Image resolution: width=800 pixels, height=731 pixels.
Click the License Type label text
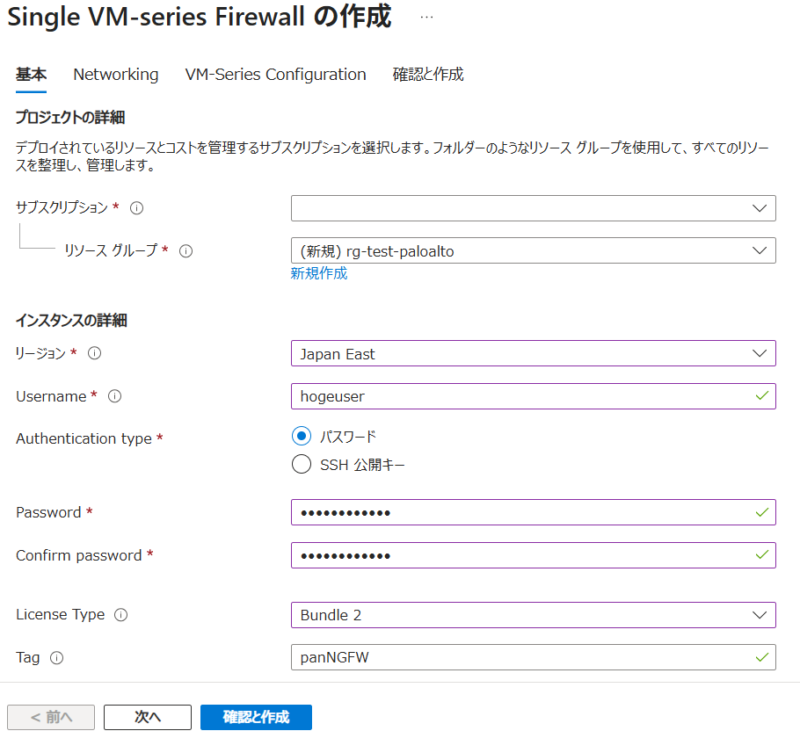[x=60, y=615]
